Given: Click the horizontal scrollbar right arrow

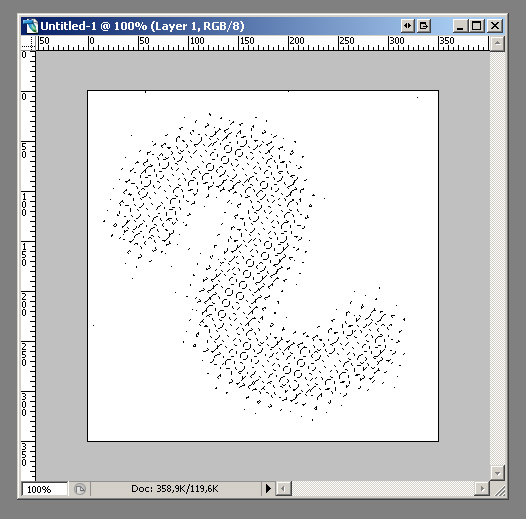Looking at the screenshot, I should tap(482, 488).
